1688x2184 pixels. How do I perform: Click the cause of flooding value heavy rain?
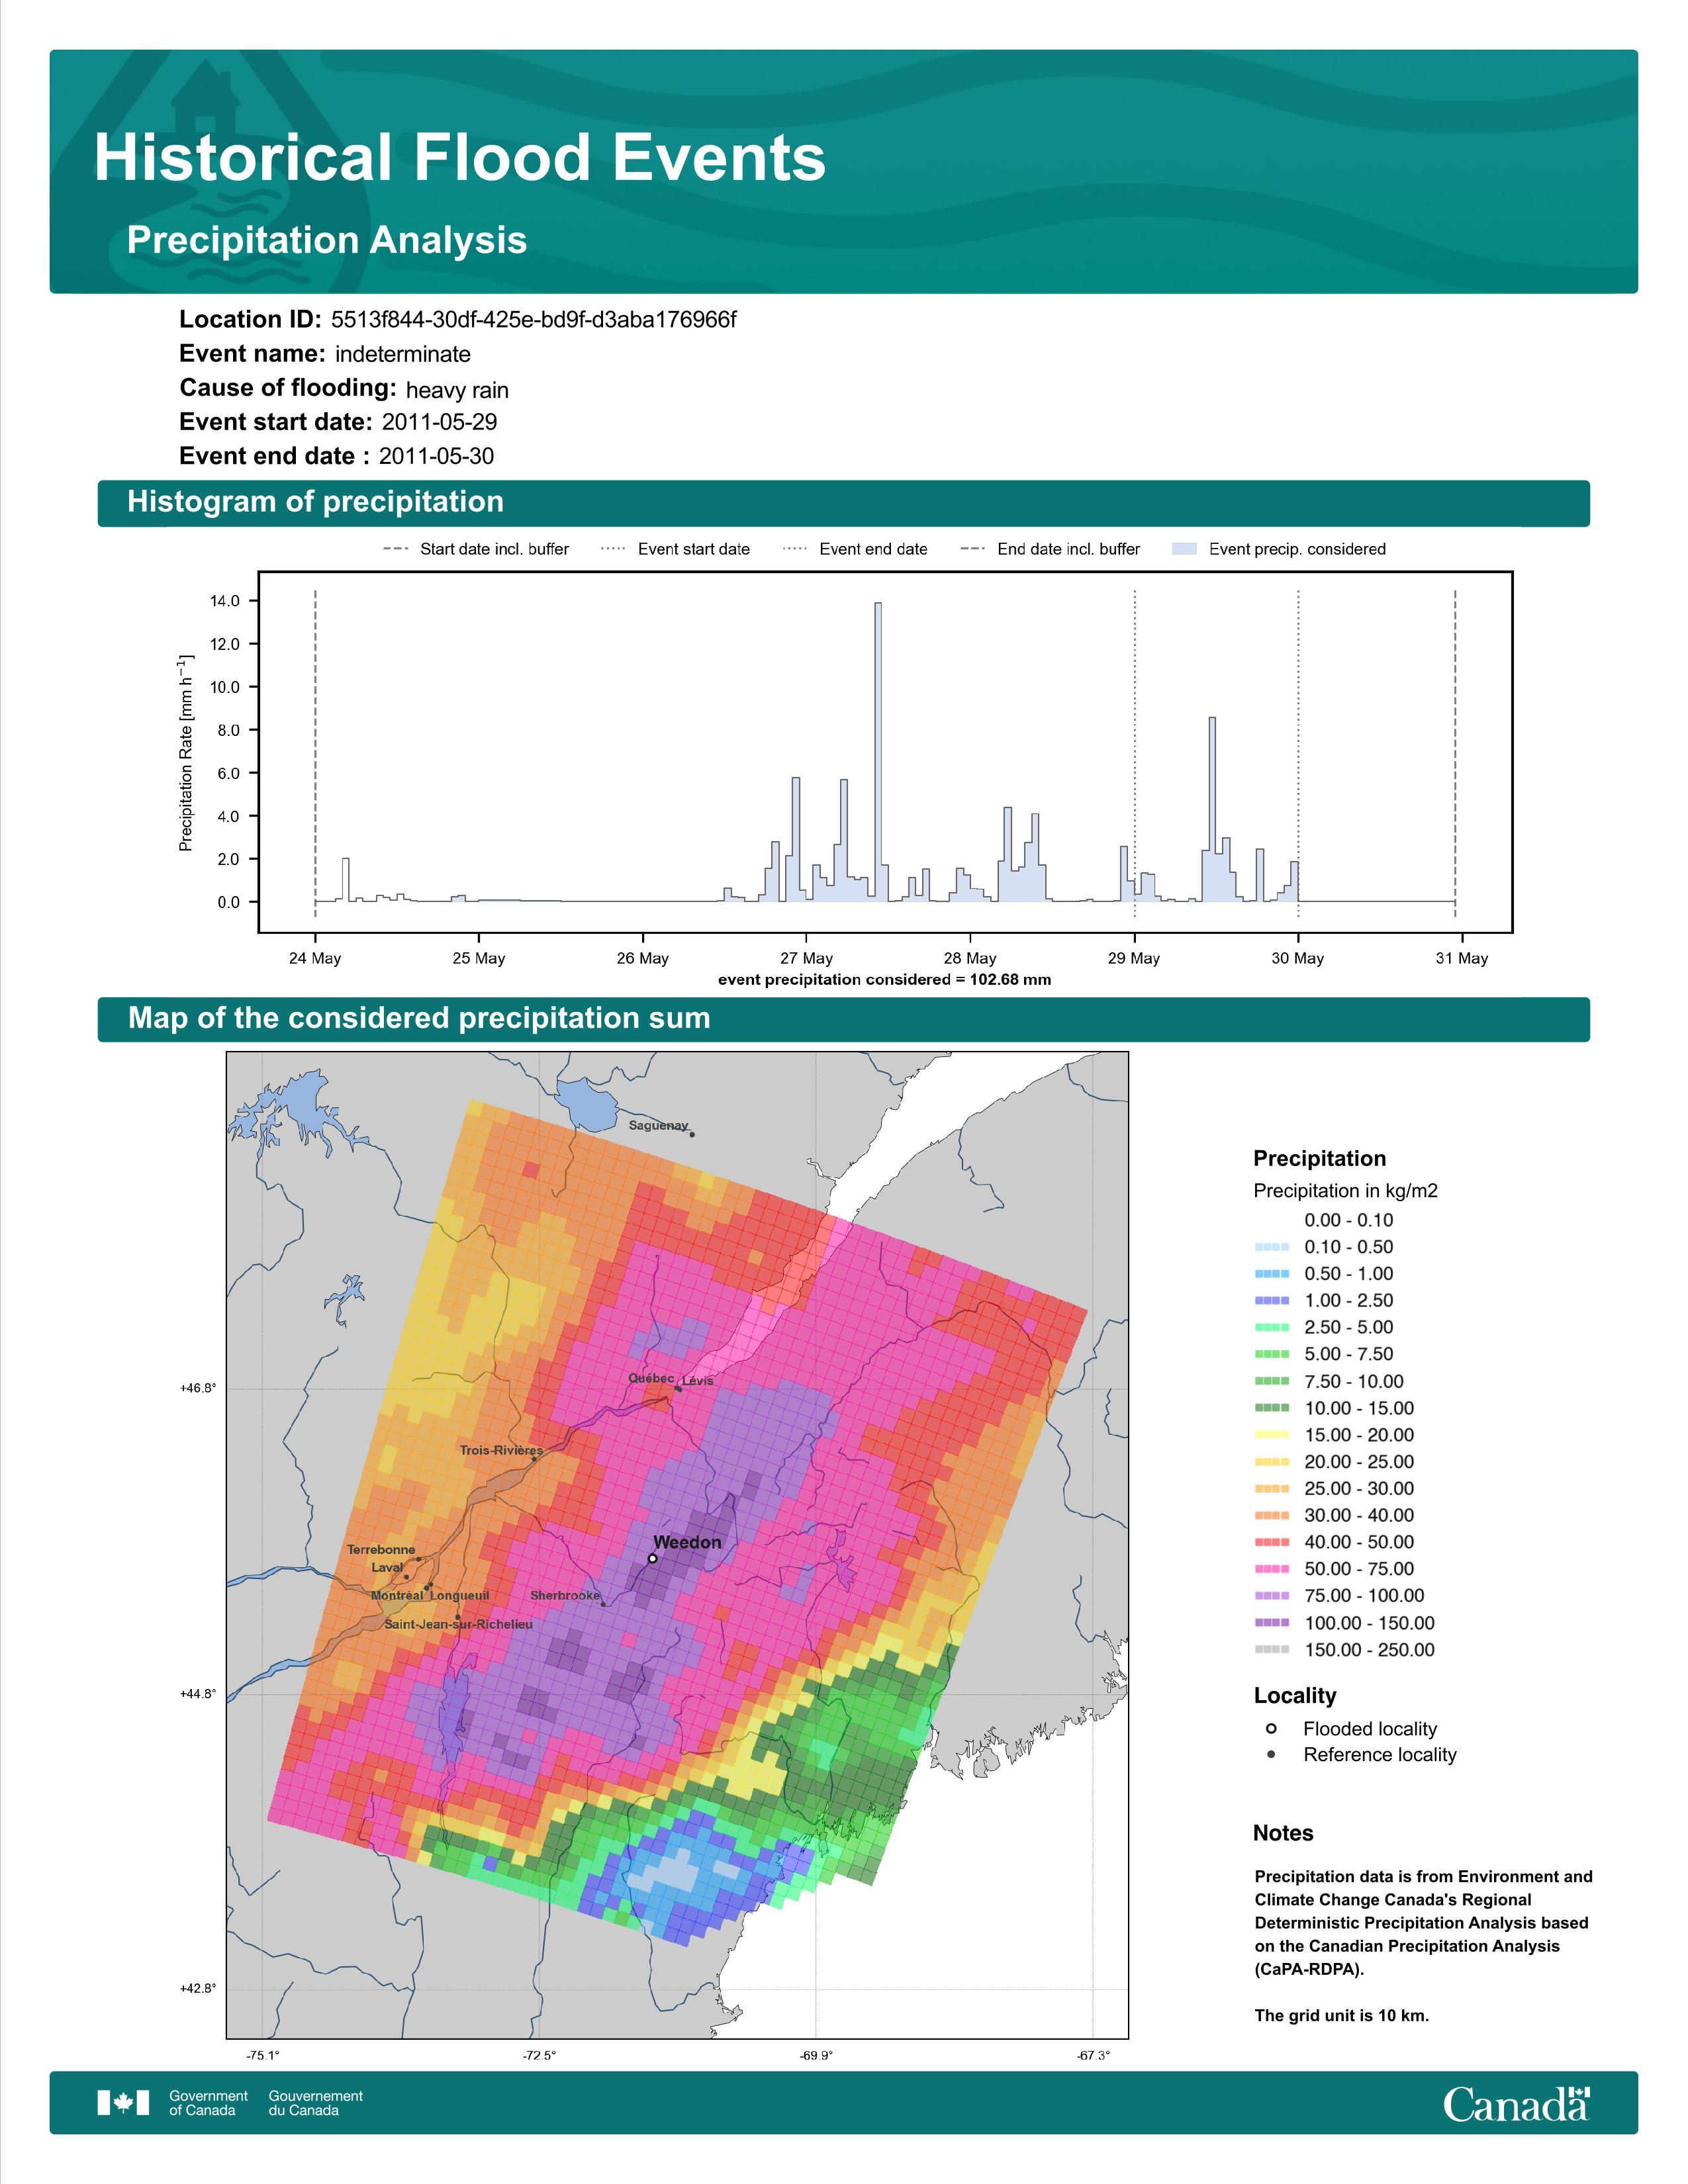click(457, 390)
